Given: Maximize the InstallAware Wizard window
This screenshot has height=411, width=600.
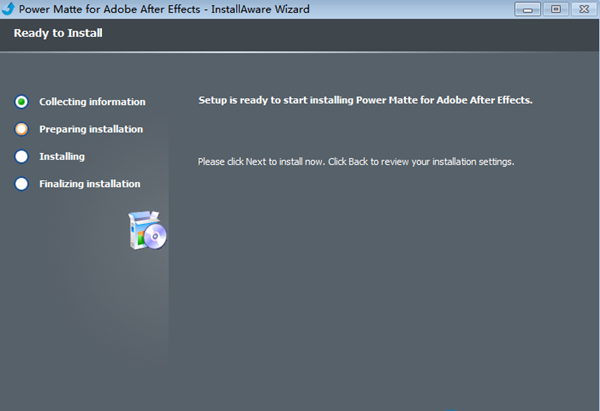Looking at the screenshot, I should coord(556,9).
